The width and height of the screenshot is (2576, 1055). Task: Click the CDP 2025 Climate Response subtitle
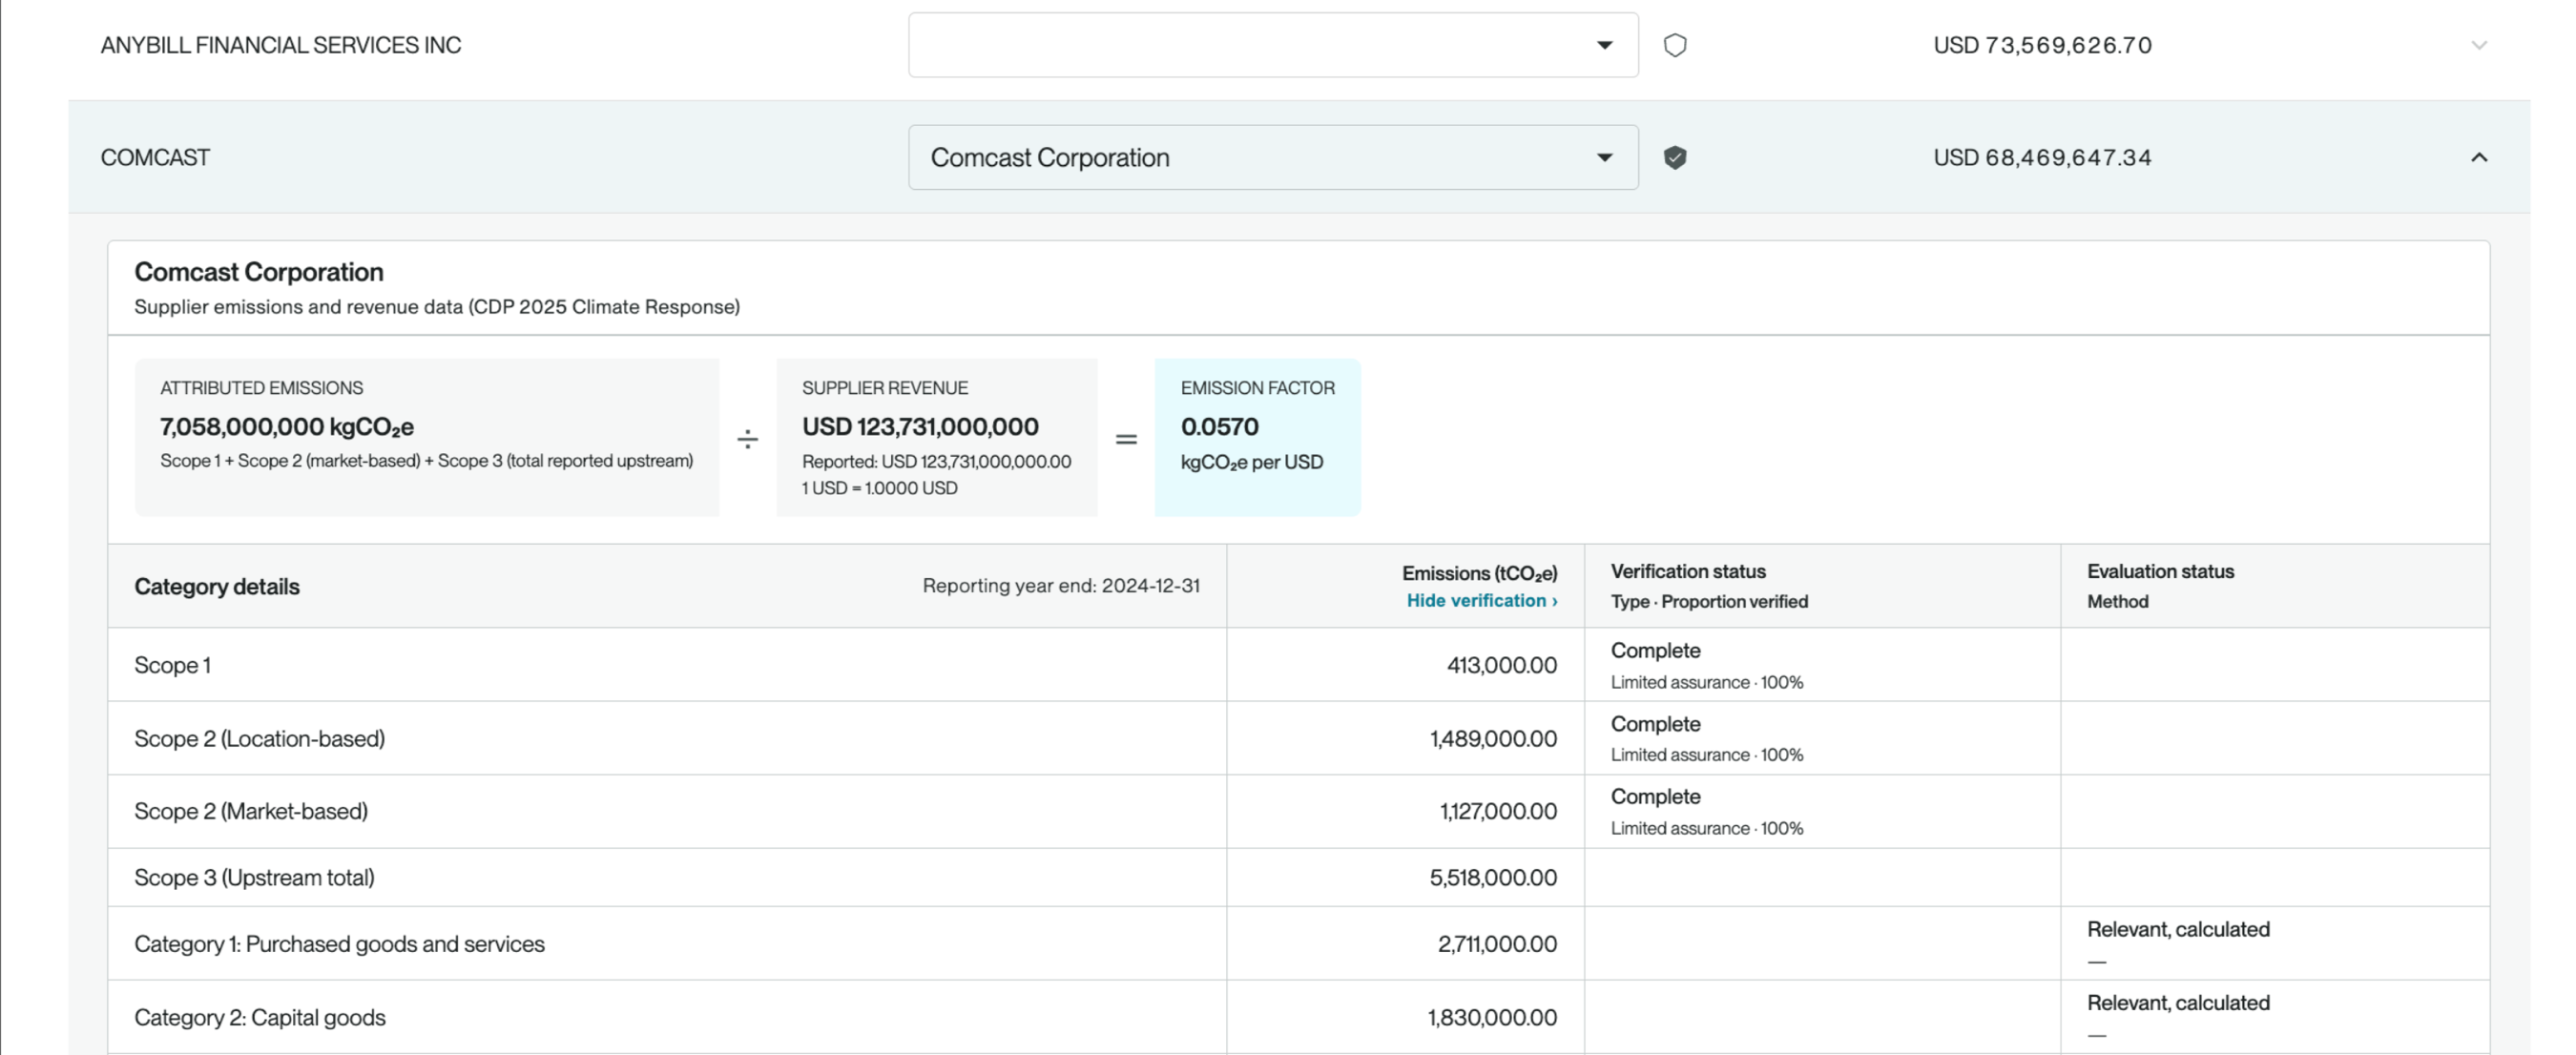[437, 307]
